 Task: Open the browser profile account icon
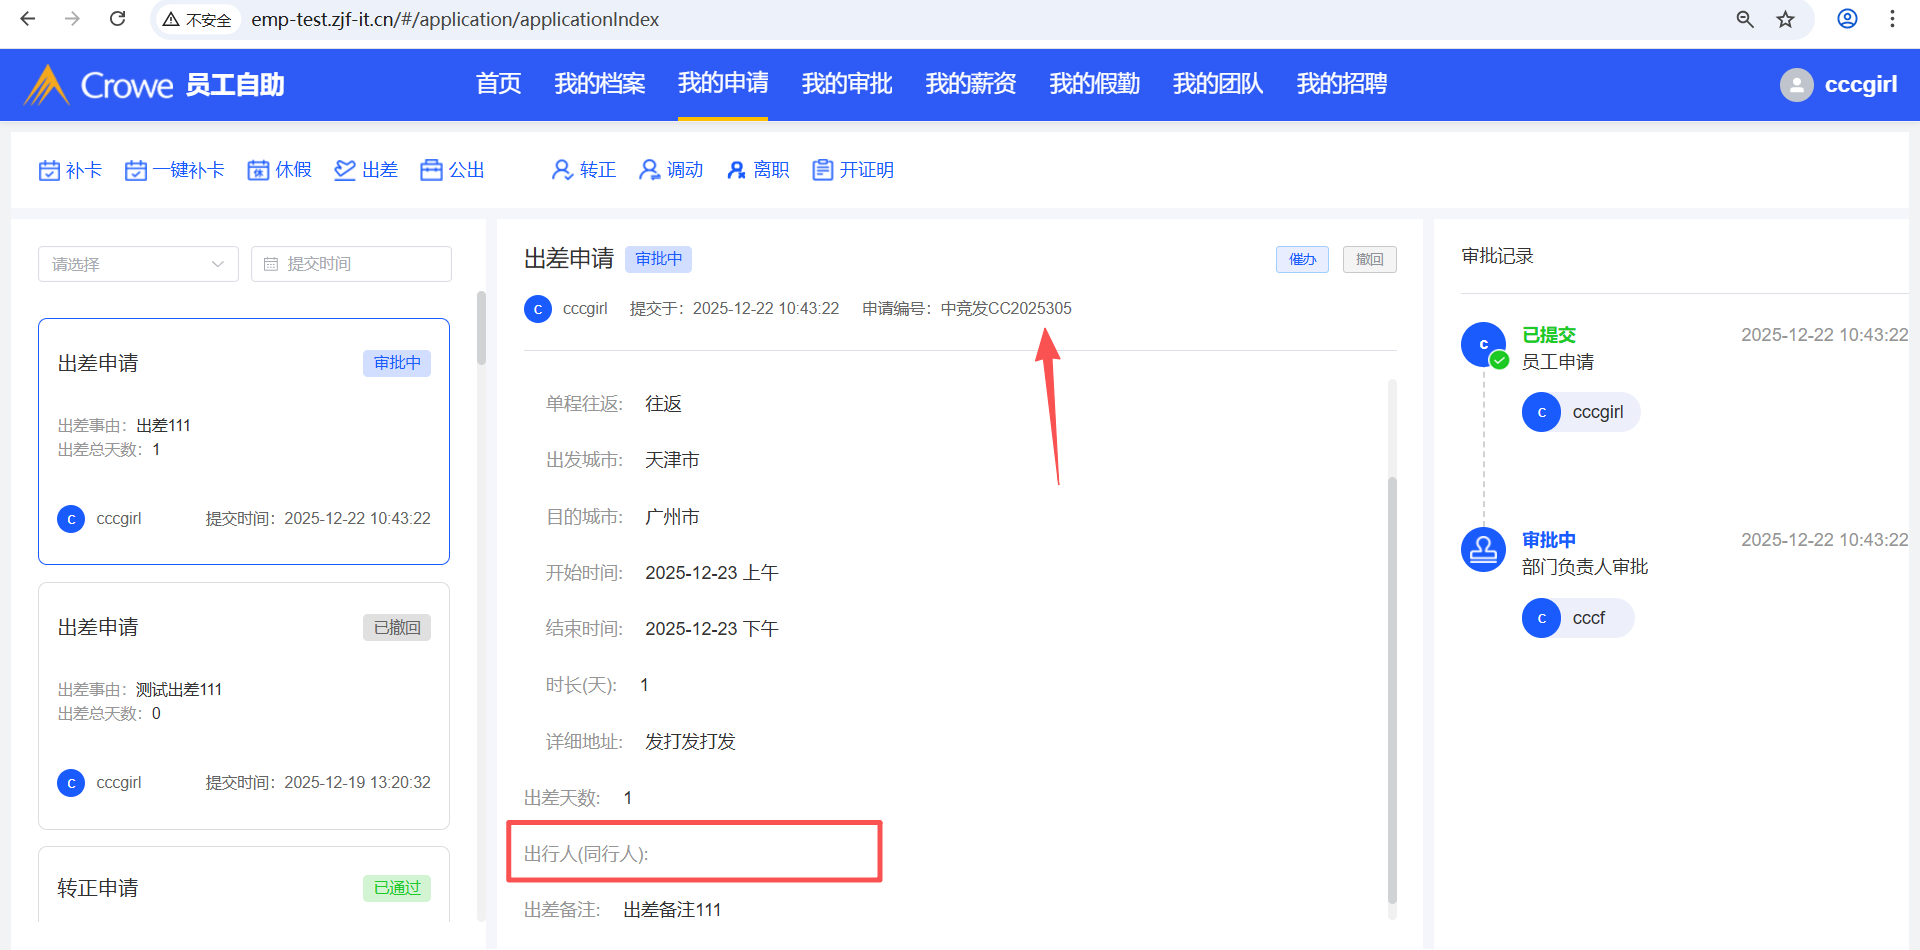(x=1847, y=19)
